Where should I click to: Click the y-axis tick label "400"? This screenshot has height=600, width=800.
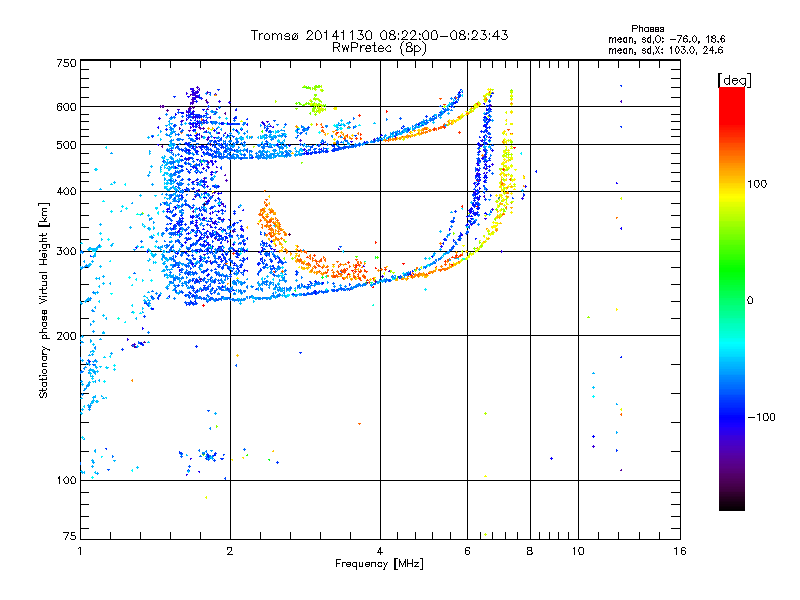coord(67,191)
